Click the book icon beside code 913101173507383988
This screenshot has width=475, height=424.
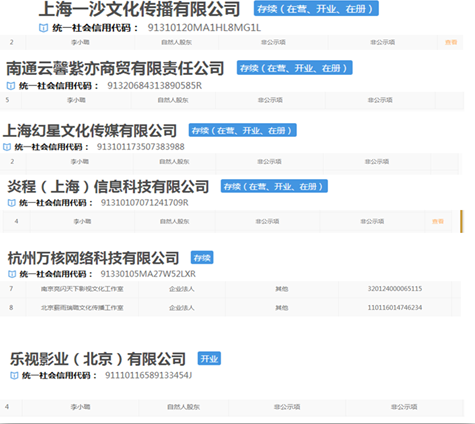click(x=7, y=147)
